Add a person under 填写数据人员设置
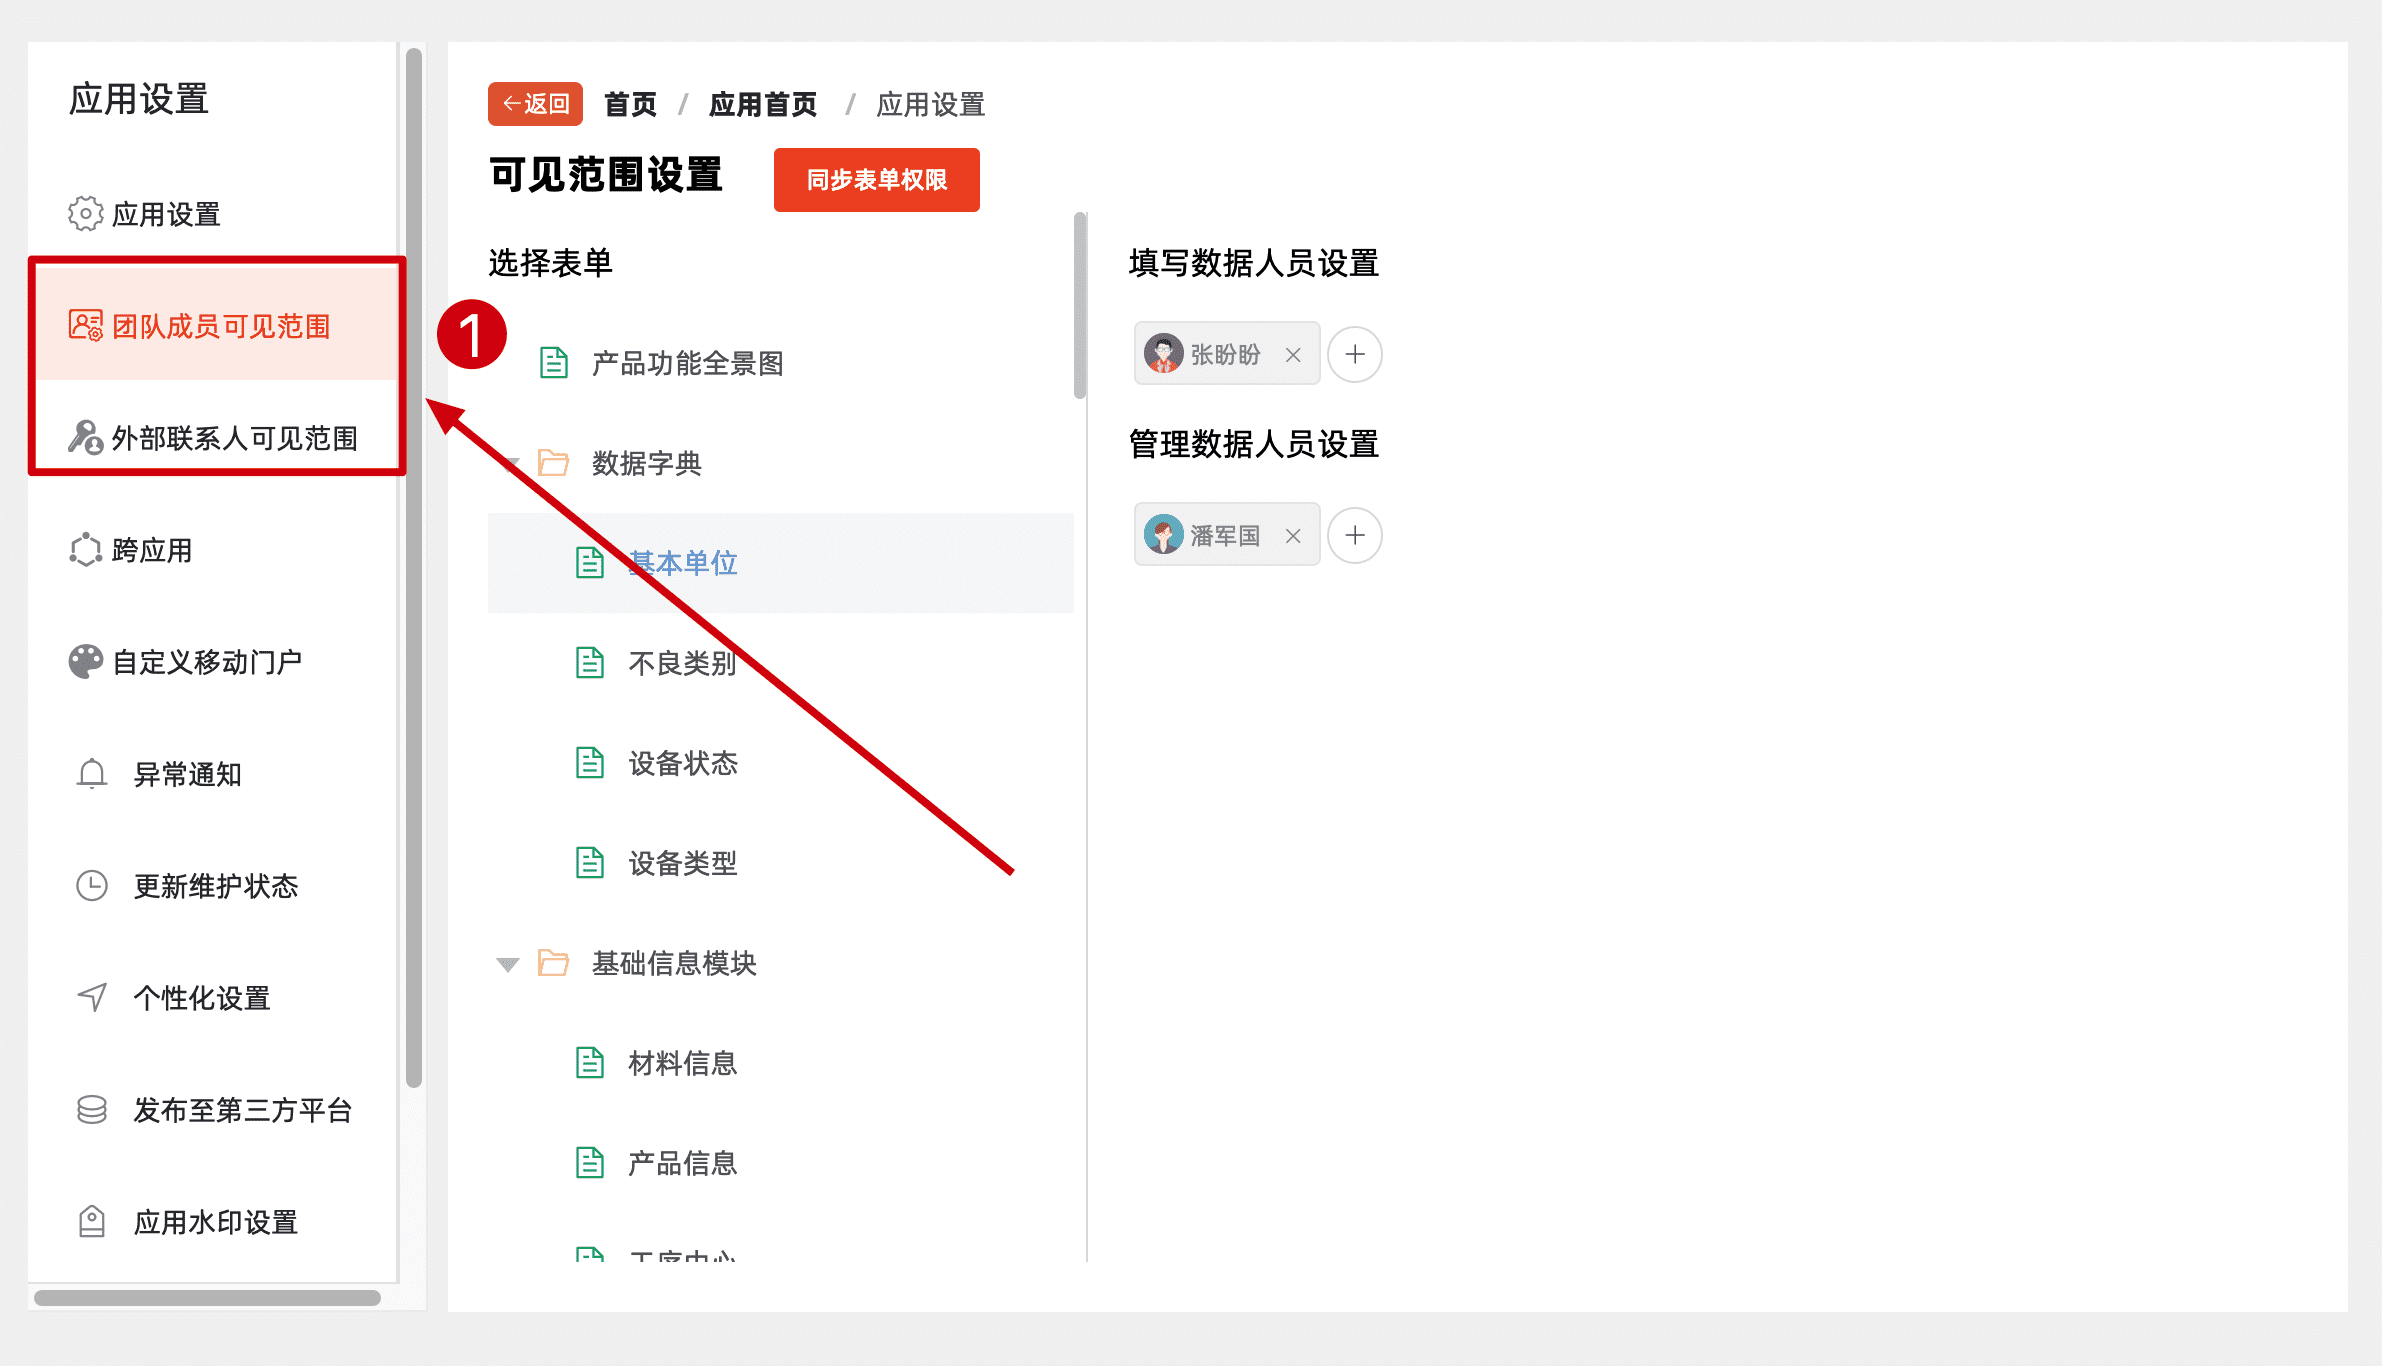 pyautogui.click(x=1355, y=354)
